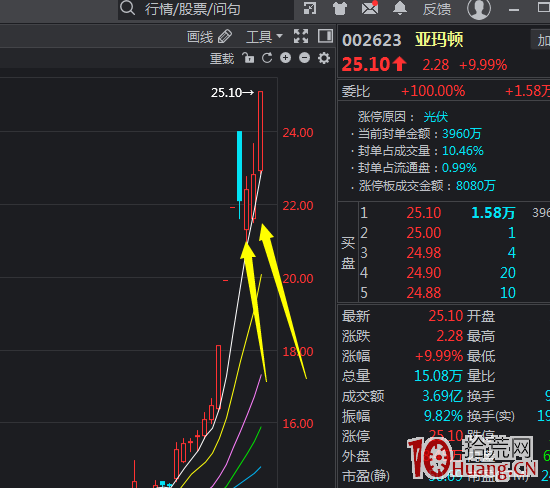Click 最新 25.10 value

coord(446,316)
